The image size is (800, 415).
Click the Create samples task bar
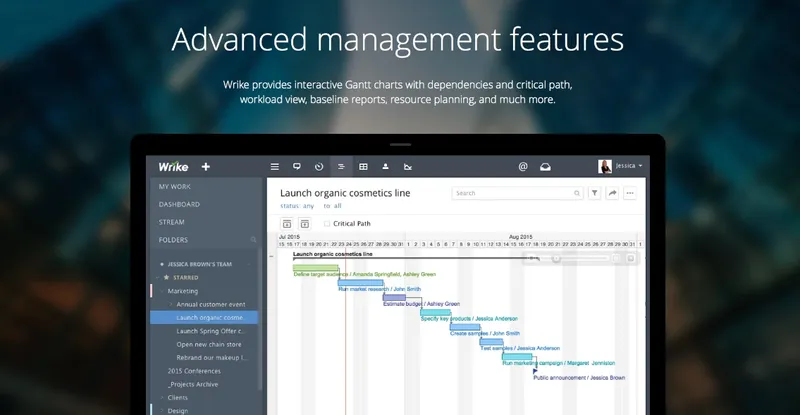tap(465, 327)
